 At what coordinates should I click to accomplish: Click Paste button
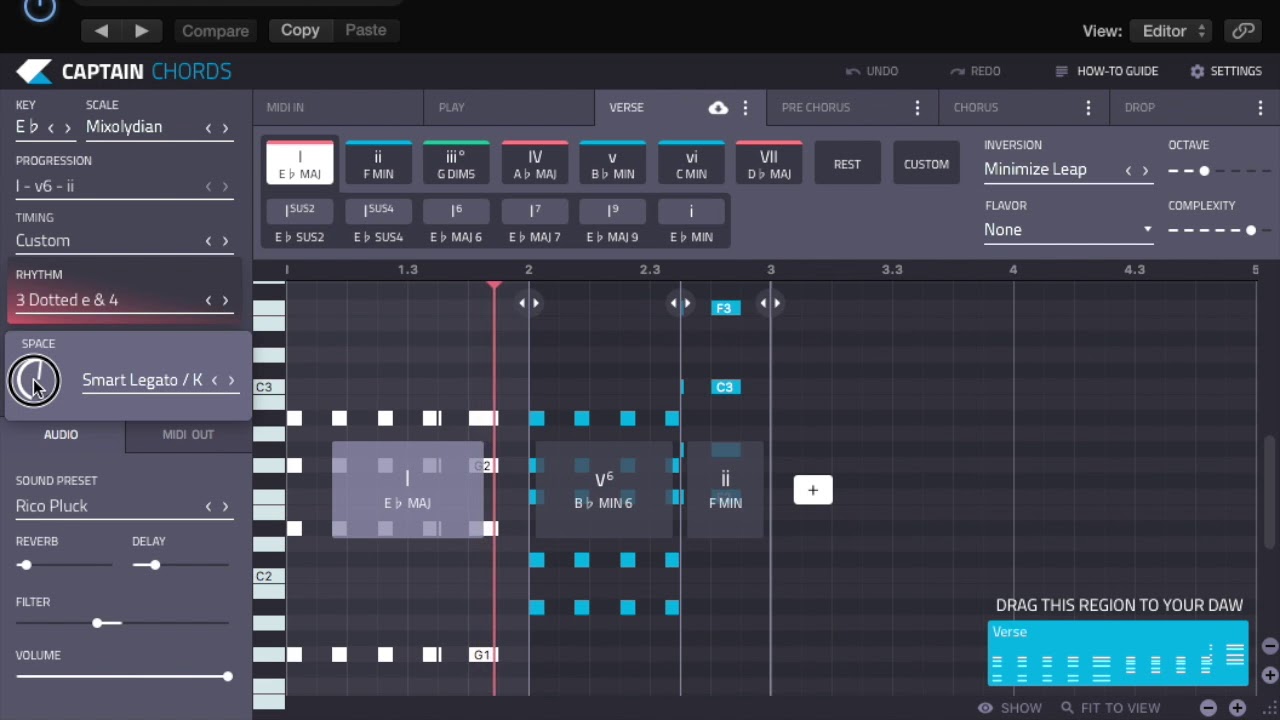pos(365,30)
